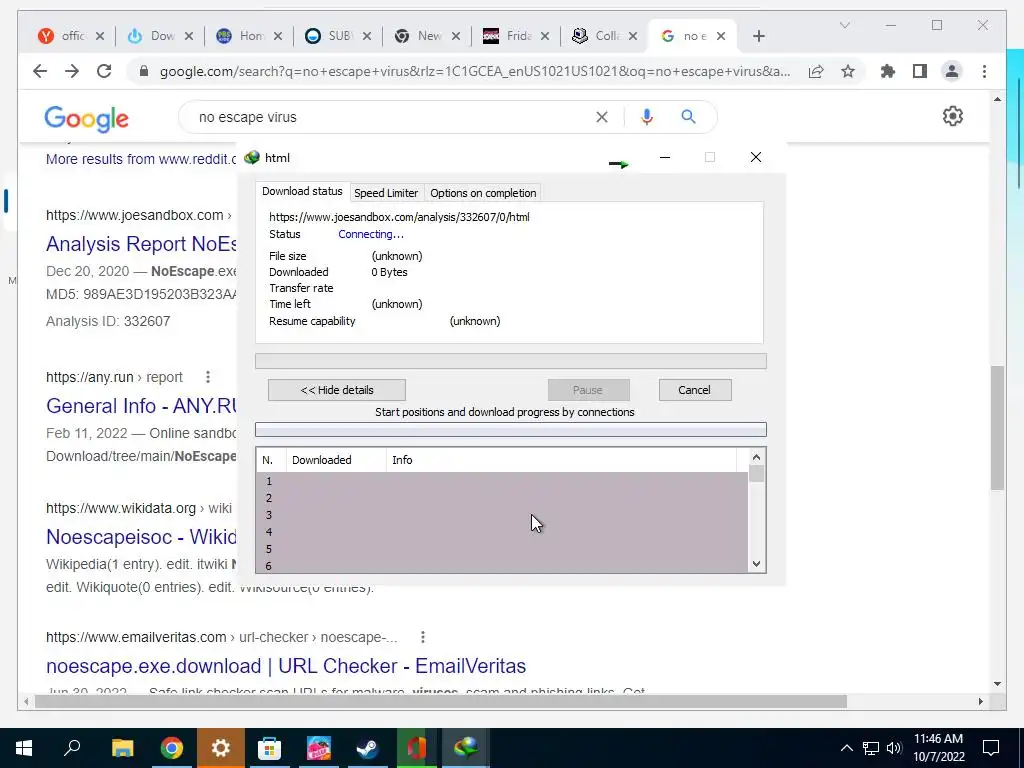Open options for the emailveritas result
The width and height of the screenshot is (1024, 768).
[423, 637]
